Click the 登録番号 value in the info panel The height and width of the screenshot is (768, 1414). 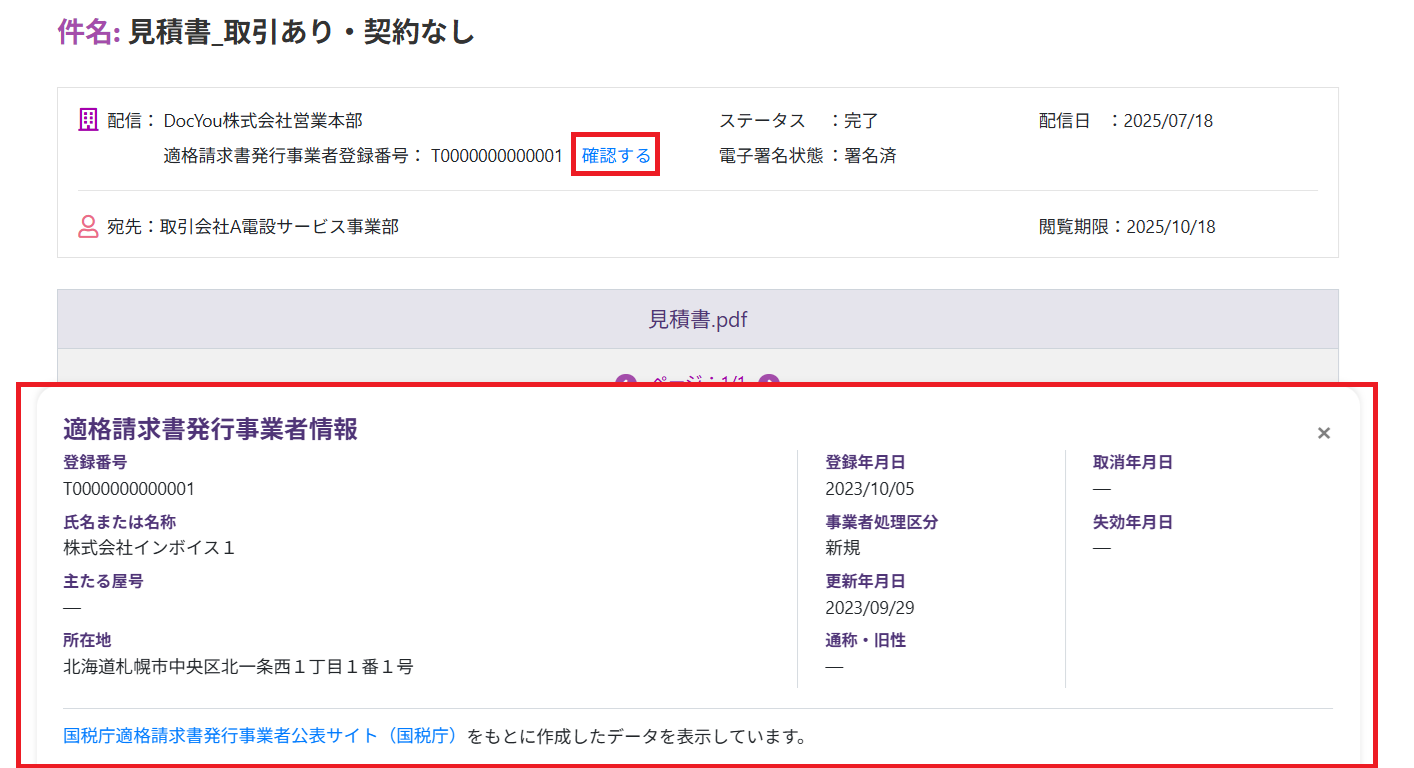pos(129,489)
